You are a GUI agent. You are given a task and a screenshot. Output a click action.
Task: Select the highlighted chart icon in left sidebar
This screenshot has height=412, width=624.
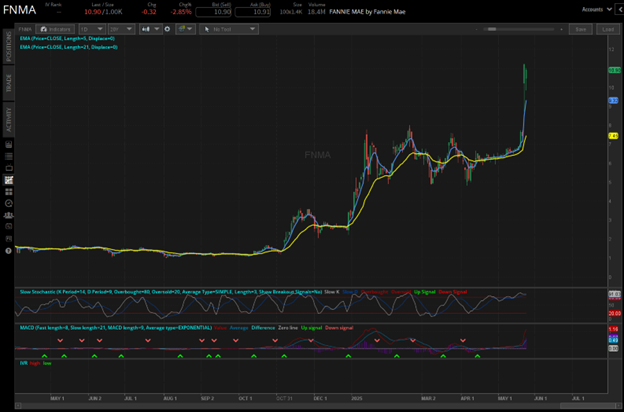7,180
